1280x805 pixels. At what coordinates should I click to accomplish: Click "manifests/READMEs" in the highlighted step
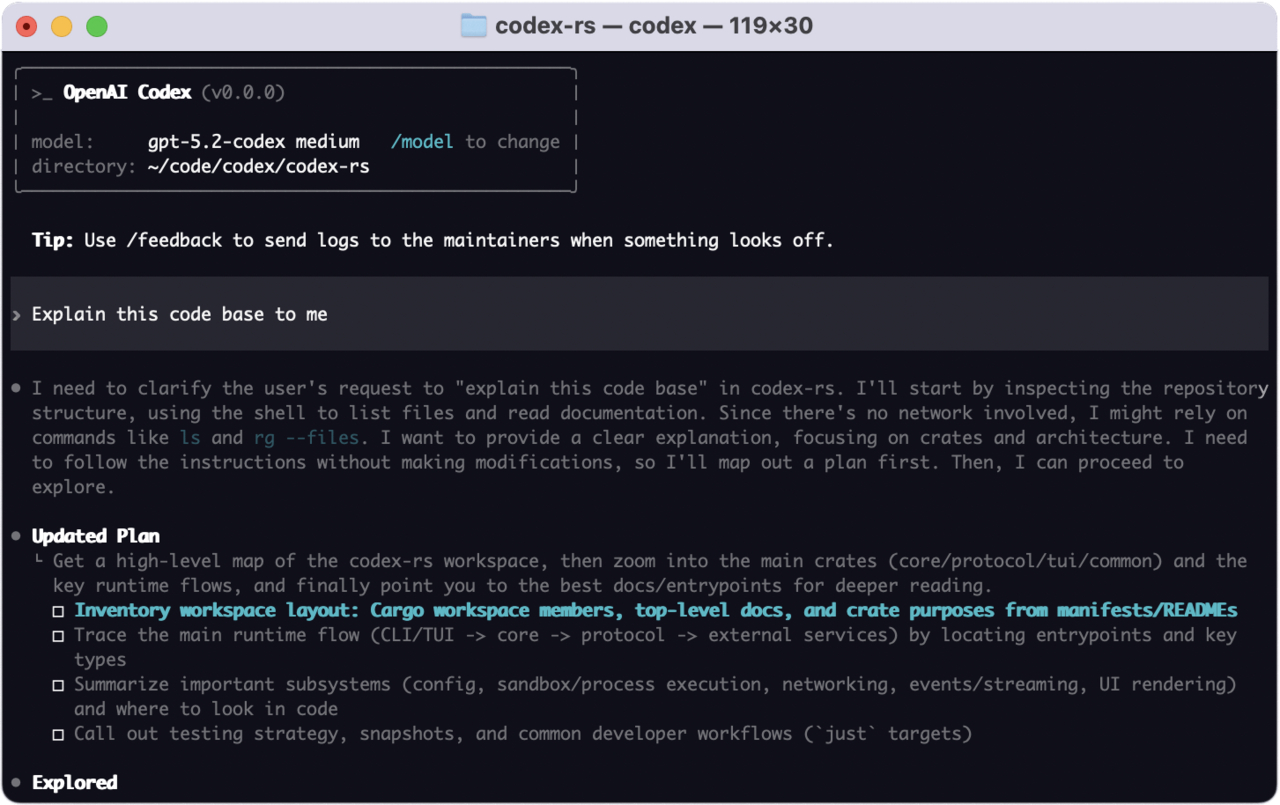coord(1147,610)
